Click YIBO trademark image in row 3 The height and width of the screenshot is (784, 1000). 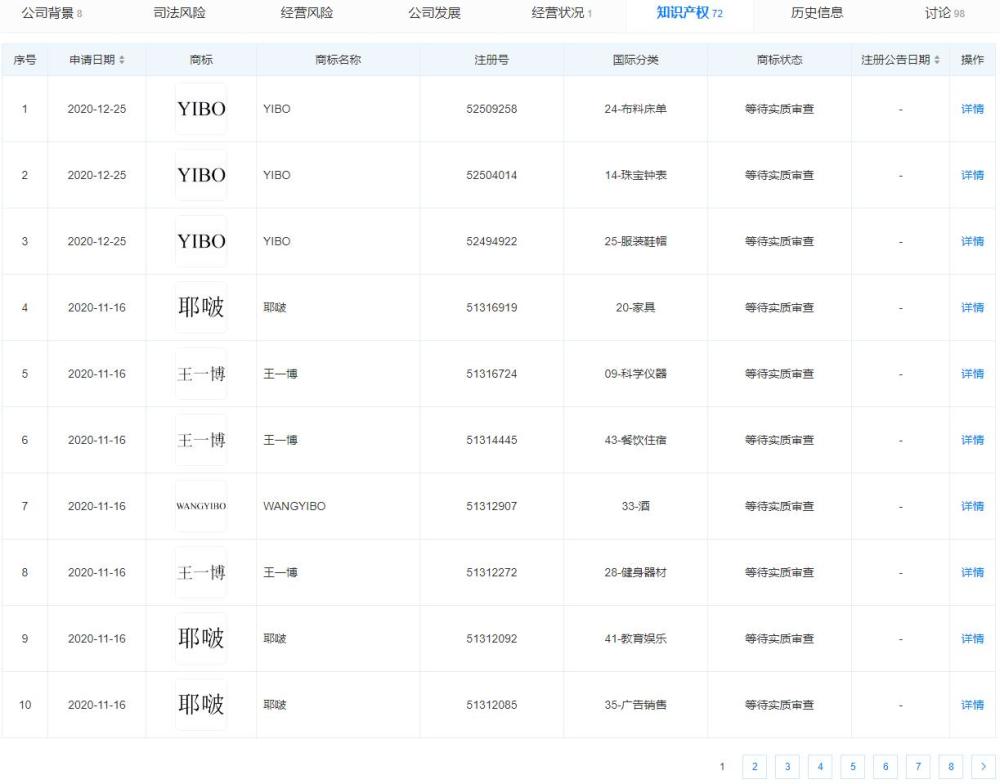click(x=201, y=242)
